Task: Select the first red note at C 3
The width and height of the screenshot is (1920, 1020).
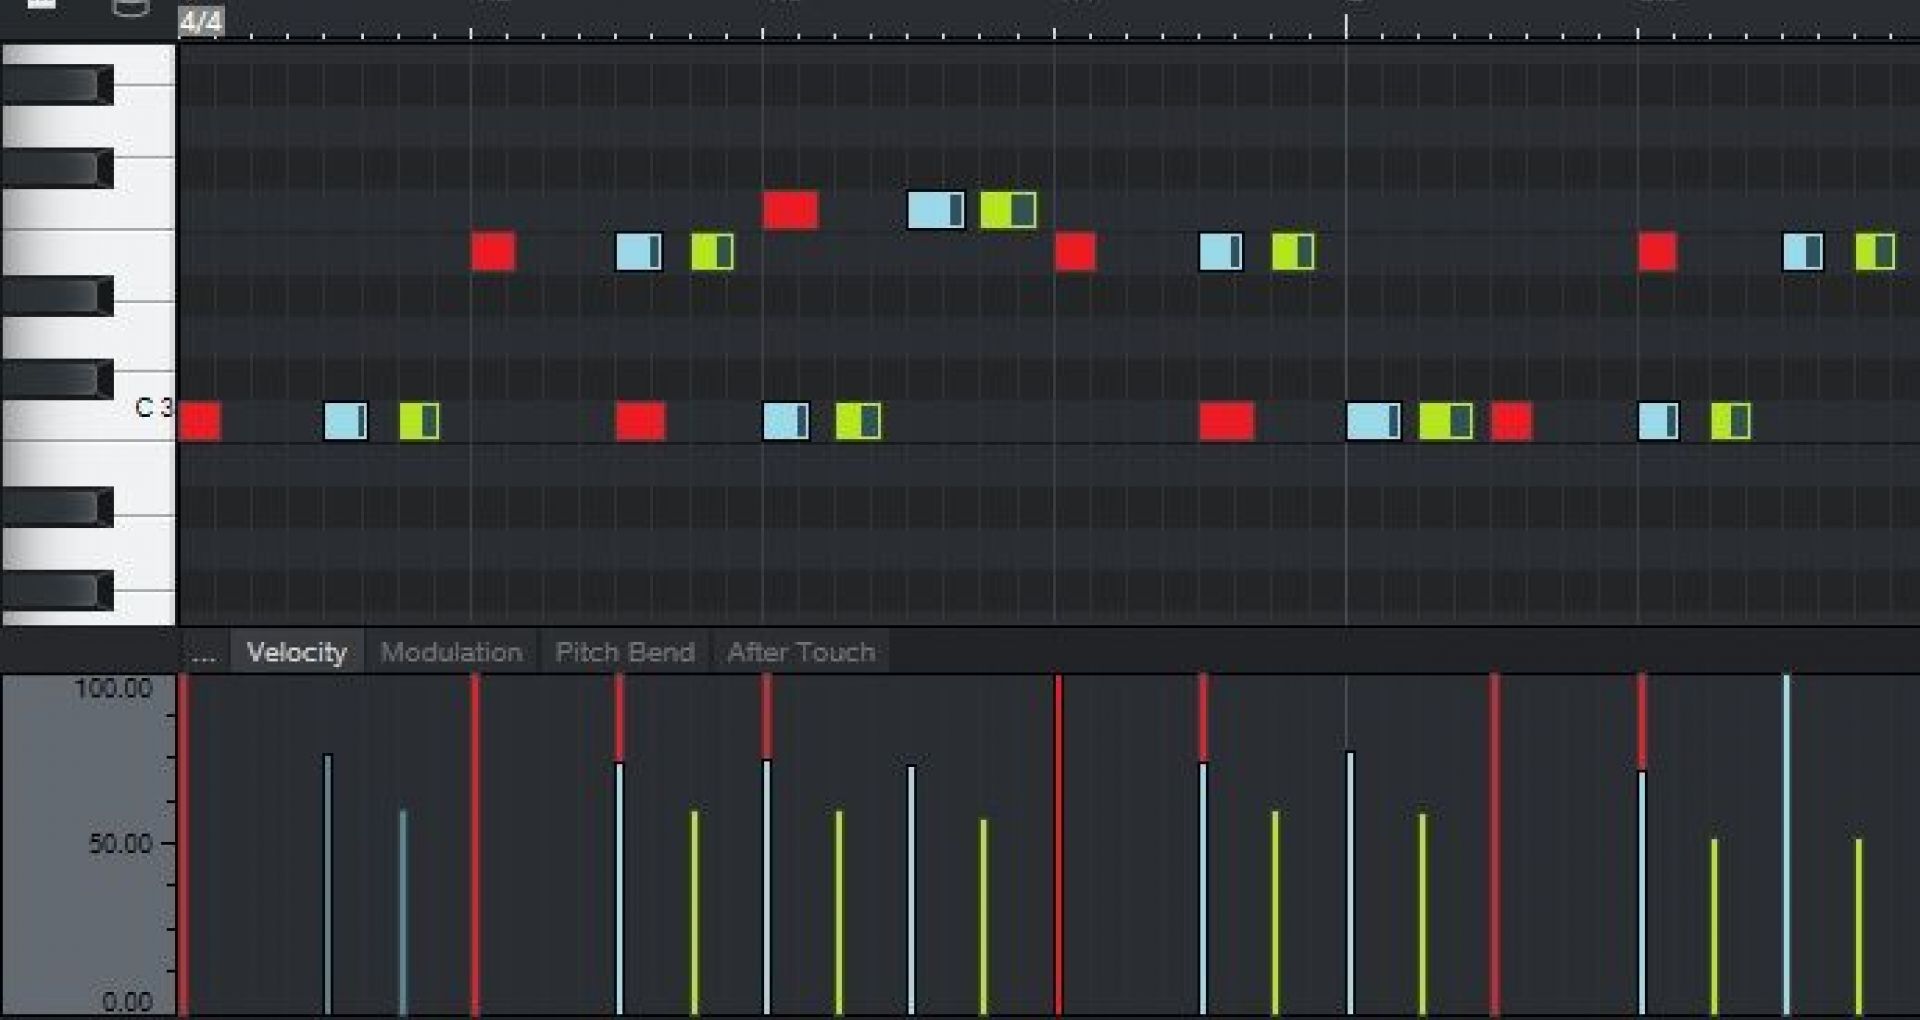Action: coord(200,421)
